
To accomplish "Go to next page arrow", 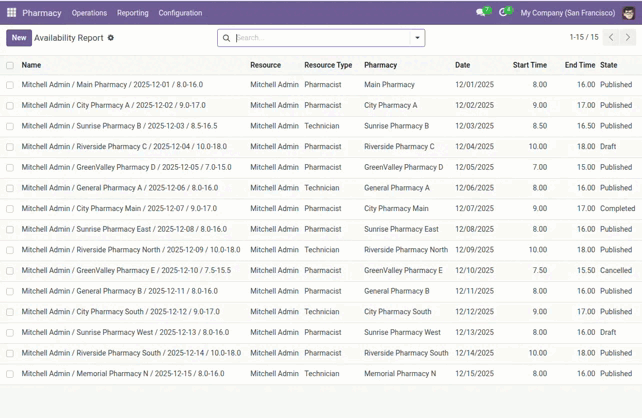I will (628, 37).
